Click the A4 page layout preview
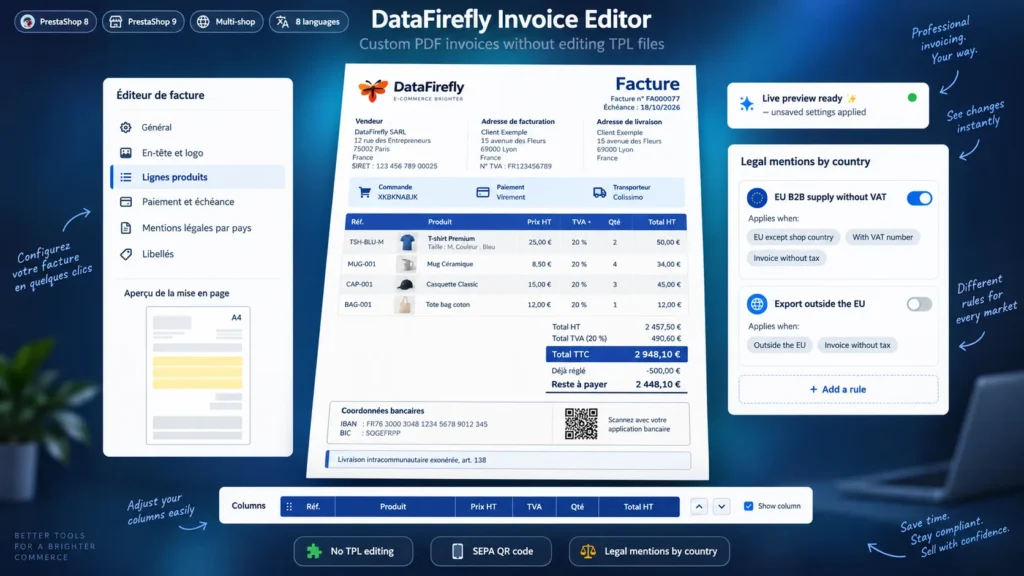 [198, 376]
